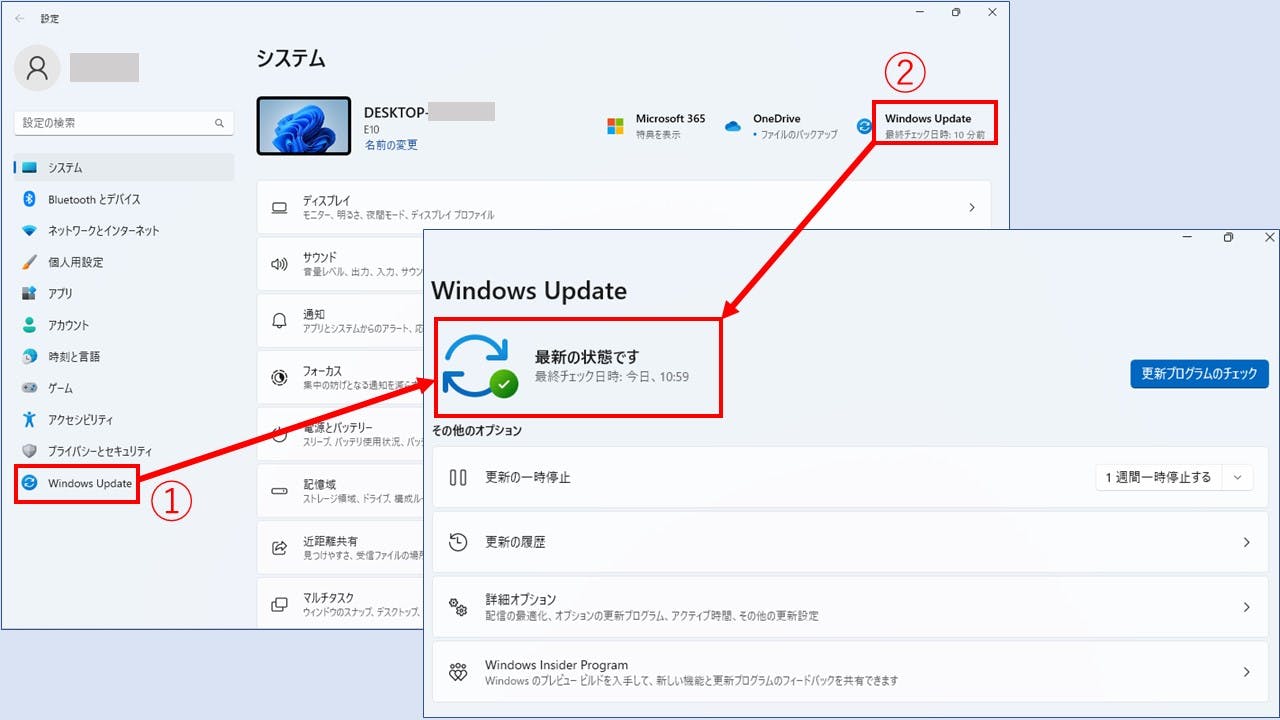Select ネットワークとインターネット in the sidebar
This screenshot has width=1280, height=720.
coord(124,231)
